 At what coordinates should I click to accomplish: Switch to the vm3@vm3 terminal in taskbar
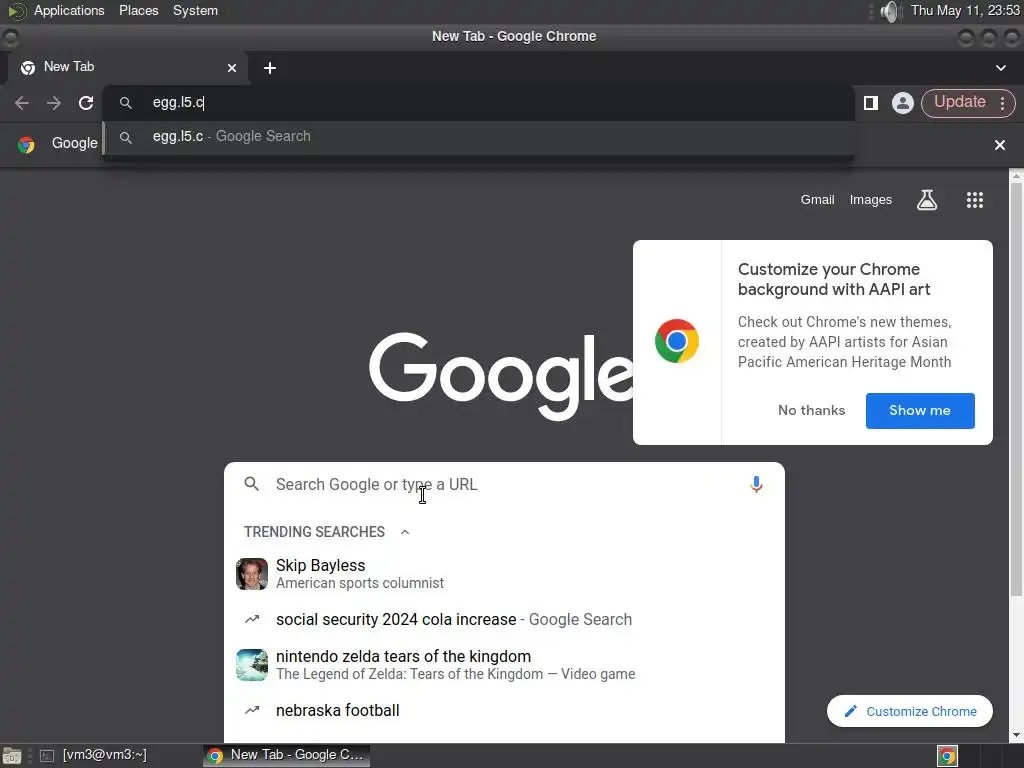click(x=93, y=755)
